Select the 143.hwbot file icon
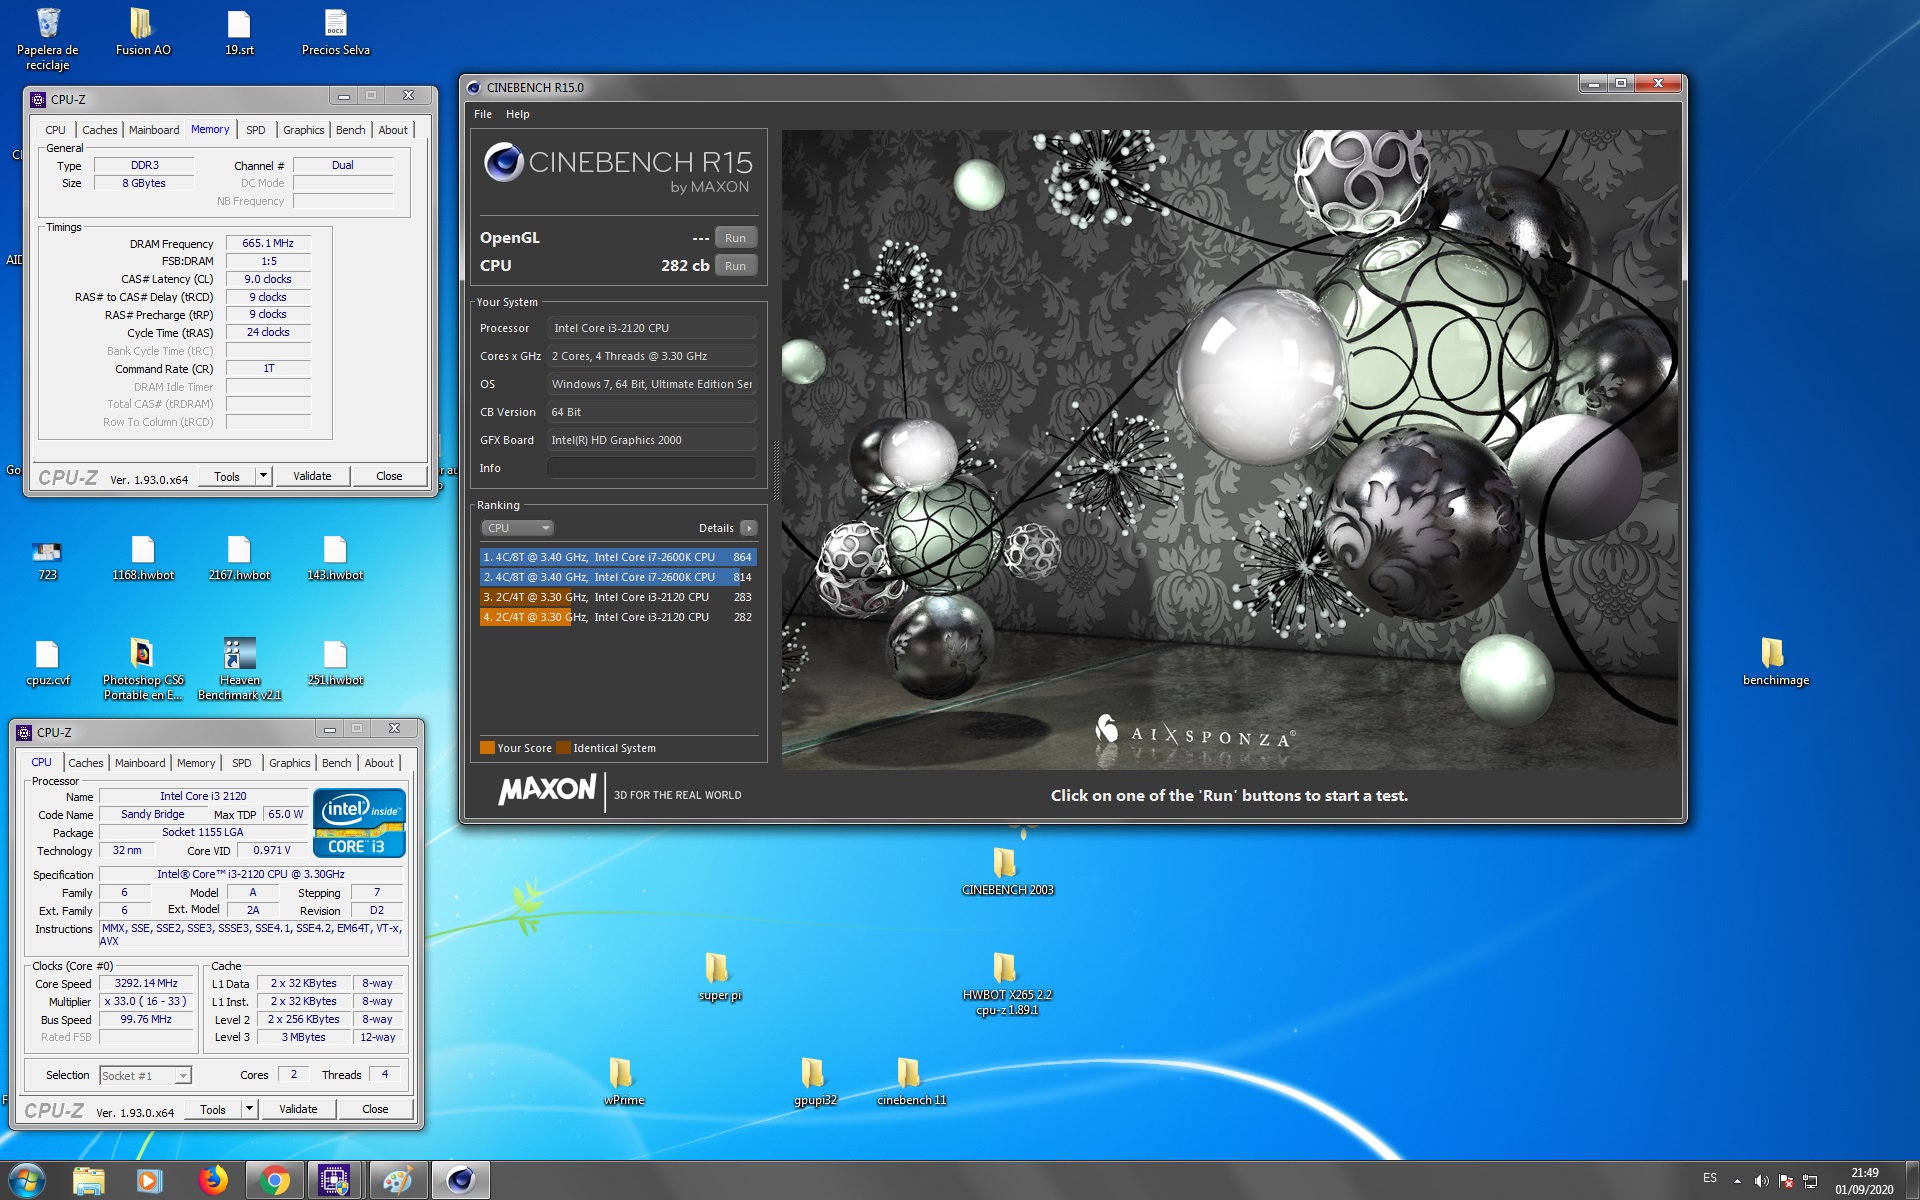Screen dimensions: 1920x1200 [x=335, y=558]
